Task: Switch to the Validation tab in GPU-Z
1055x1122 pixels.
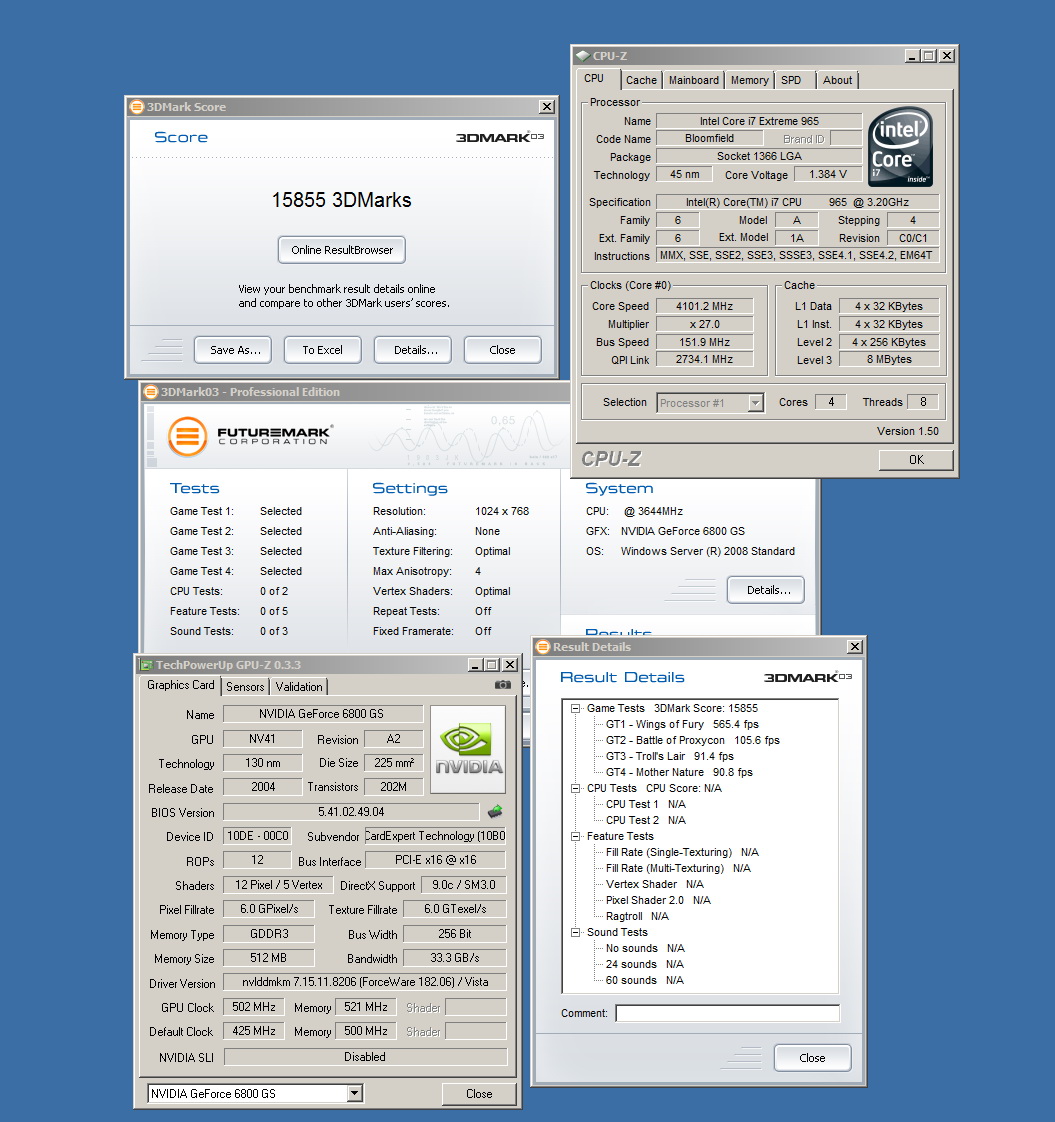Action: tap(298, 687)
